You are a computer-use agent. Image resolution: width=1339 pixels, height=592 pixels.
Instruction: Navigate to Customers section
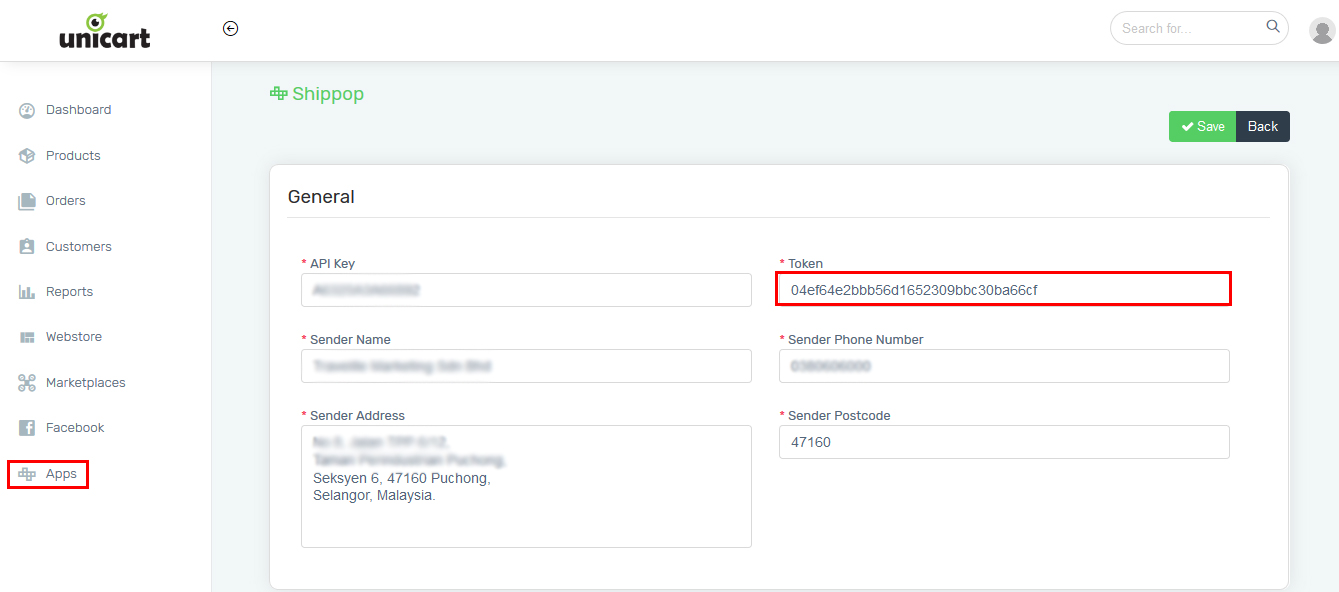coord(79,247)
